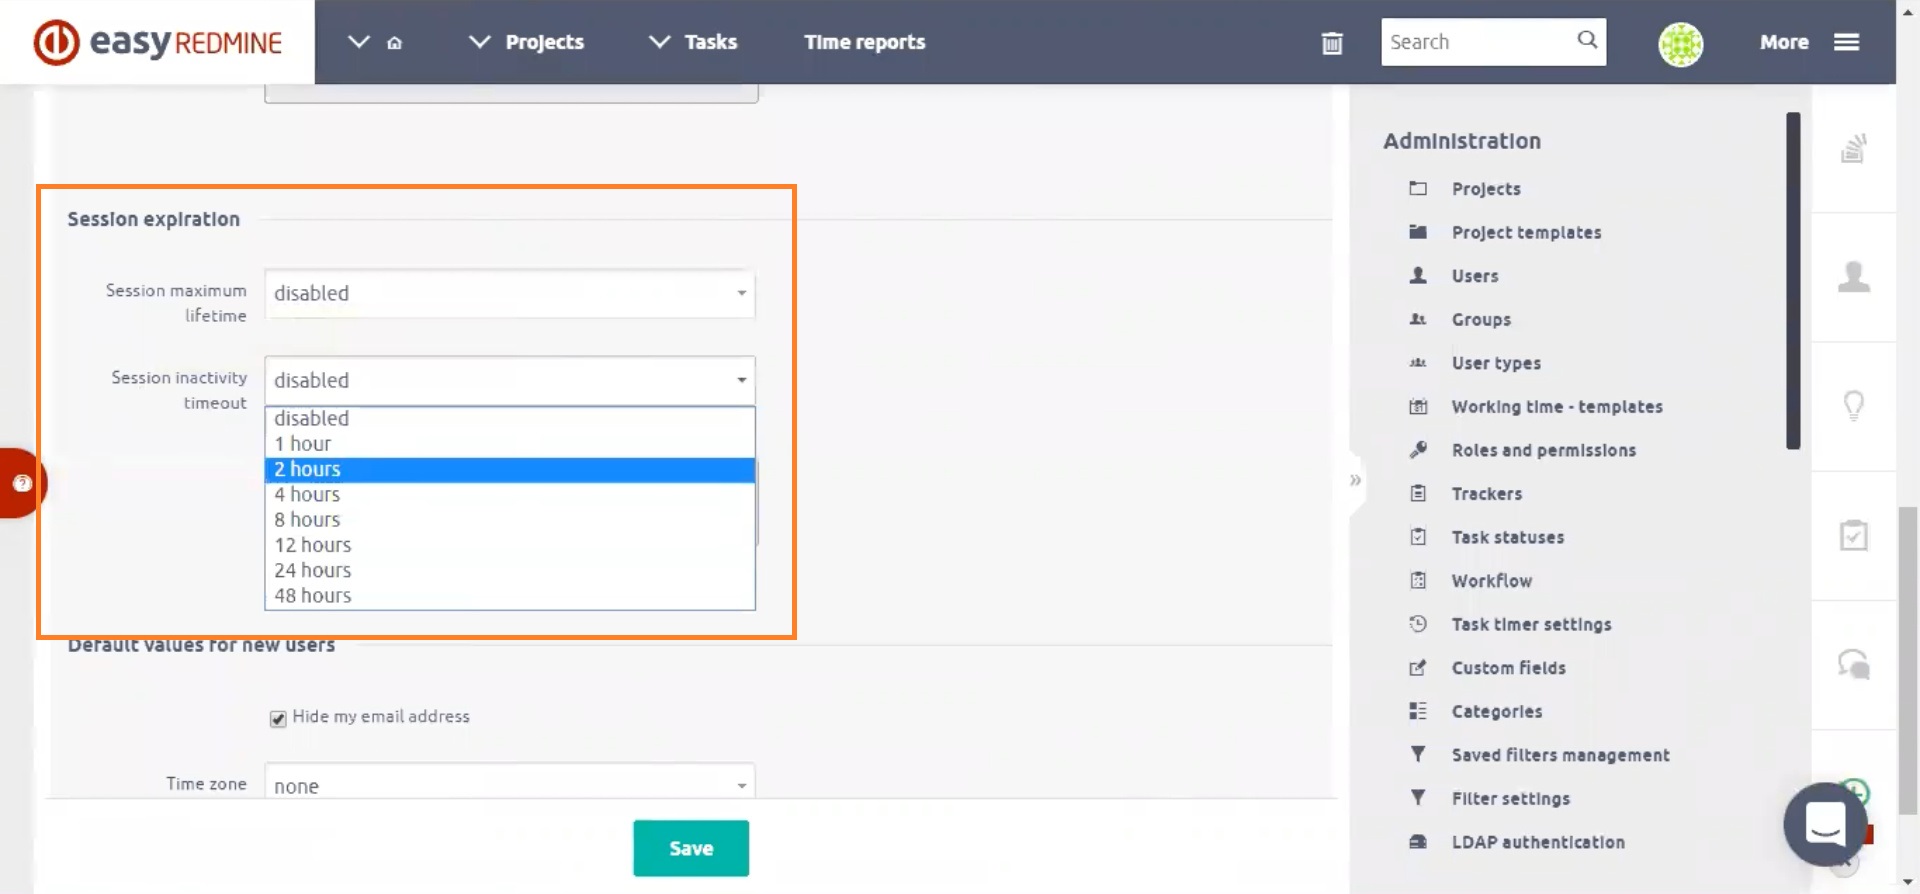This screenshot has height=894, width=1920.
Task: Click the Administration panel scrollbar
Action: 1793,281
